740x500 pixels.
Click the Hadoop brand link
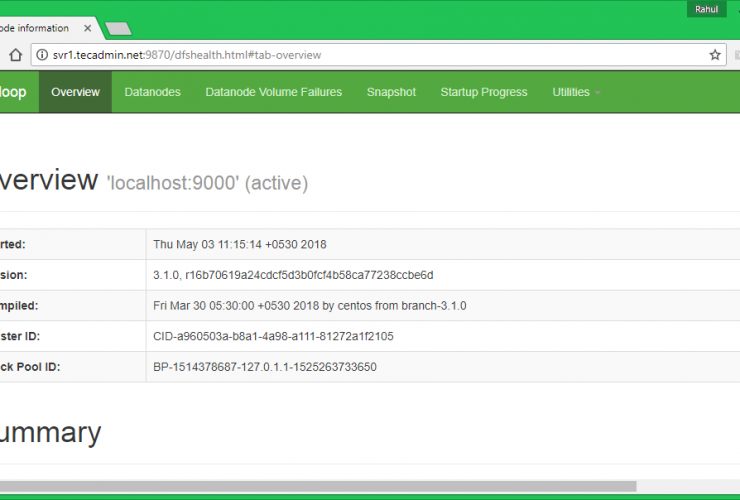point(14,92)
